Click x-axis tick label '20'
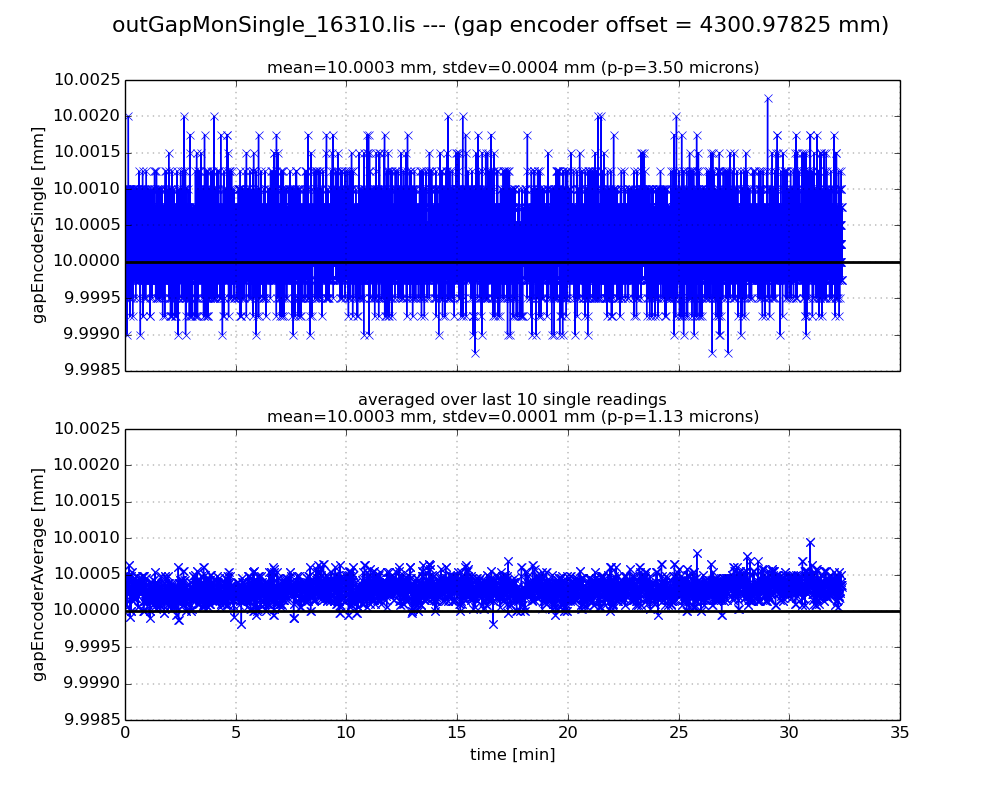This screenshot has height=800, width=1000. point(567,732)
